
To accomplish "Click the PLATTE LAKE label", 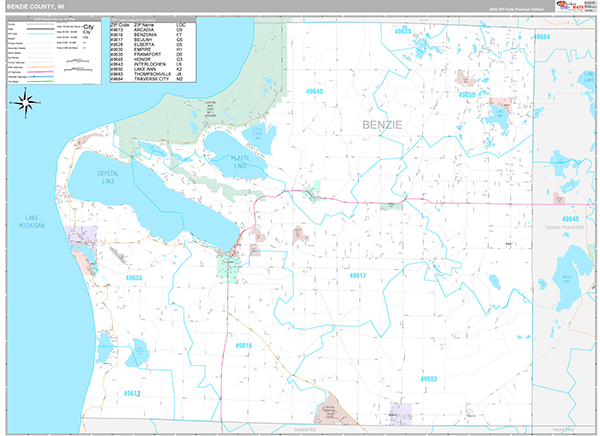I will click(x=240, y=162).
